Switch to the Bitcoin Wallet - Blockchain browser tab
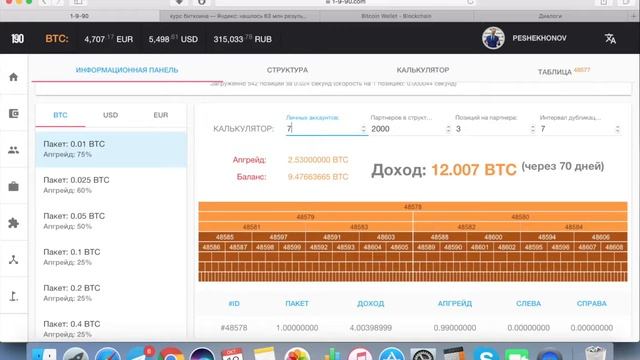Screen dimensions: 640x360 396,16
